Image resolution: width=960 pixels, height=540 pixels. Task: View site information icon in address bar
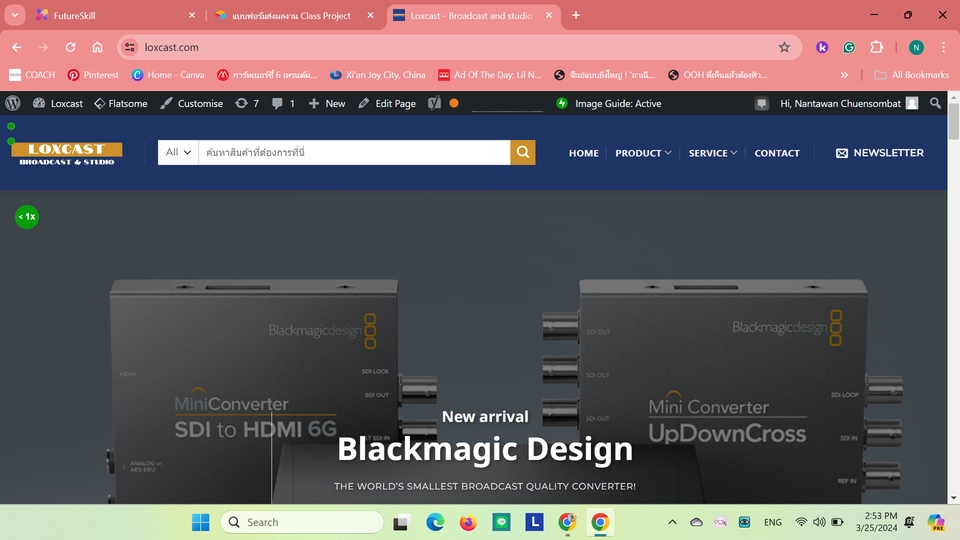[130, 47]
